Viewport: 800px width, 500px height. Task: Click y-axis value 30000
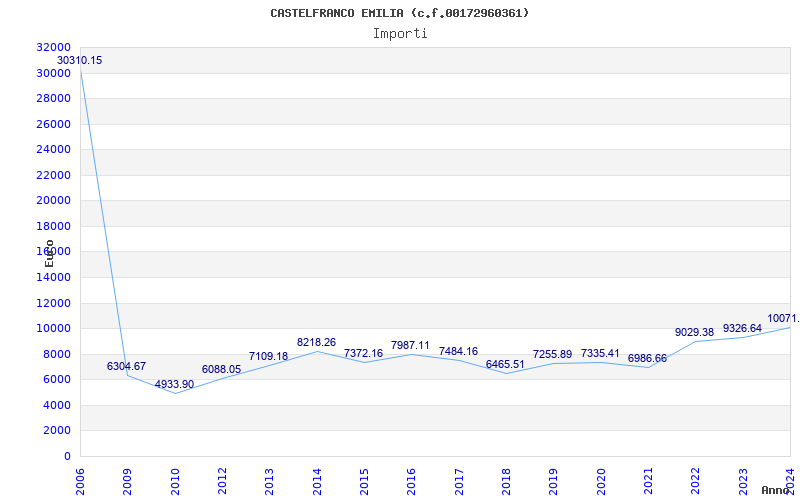pyautogui.click(x=54, y=73)
